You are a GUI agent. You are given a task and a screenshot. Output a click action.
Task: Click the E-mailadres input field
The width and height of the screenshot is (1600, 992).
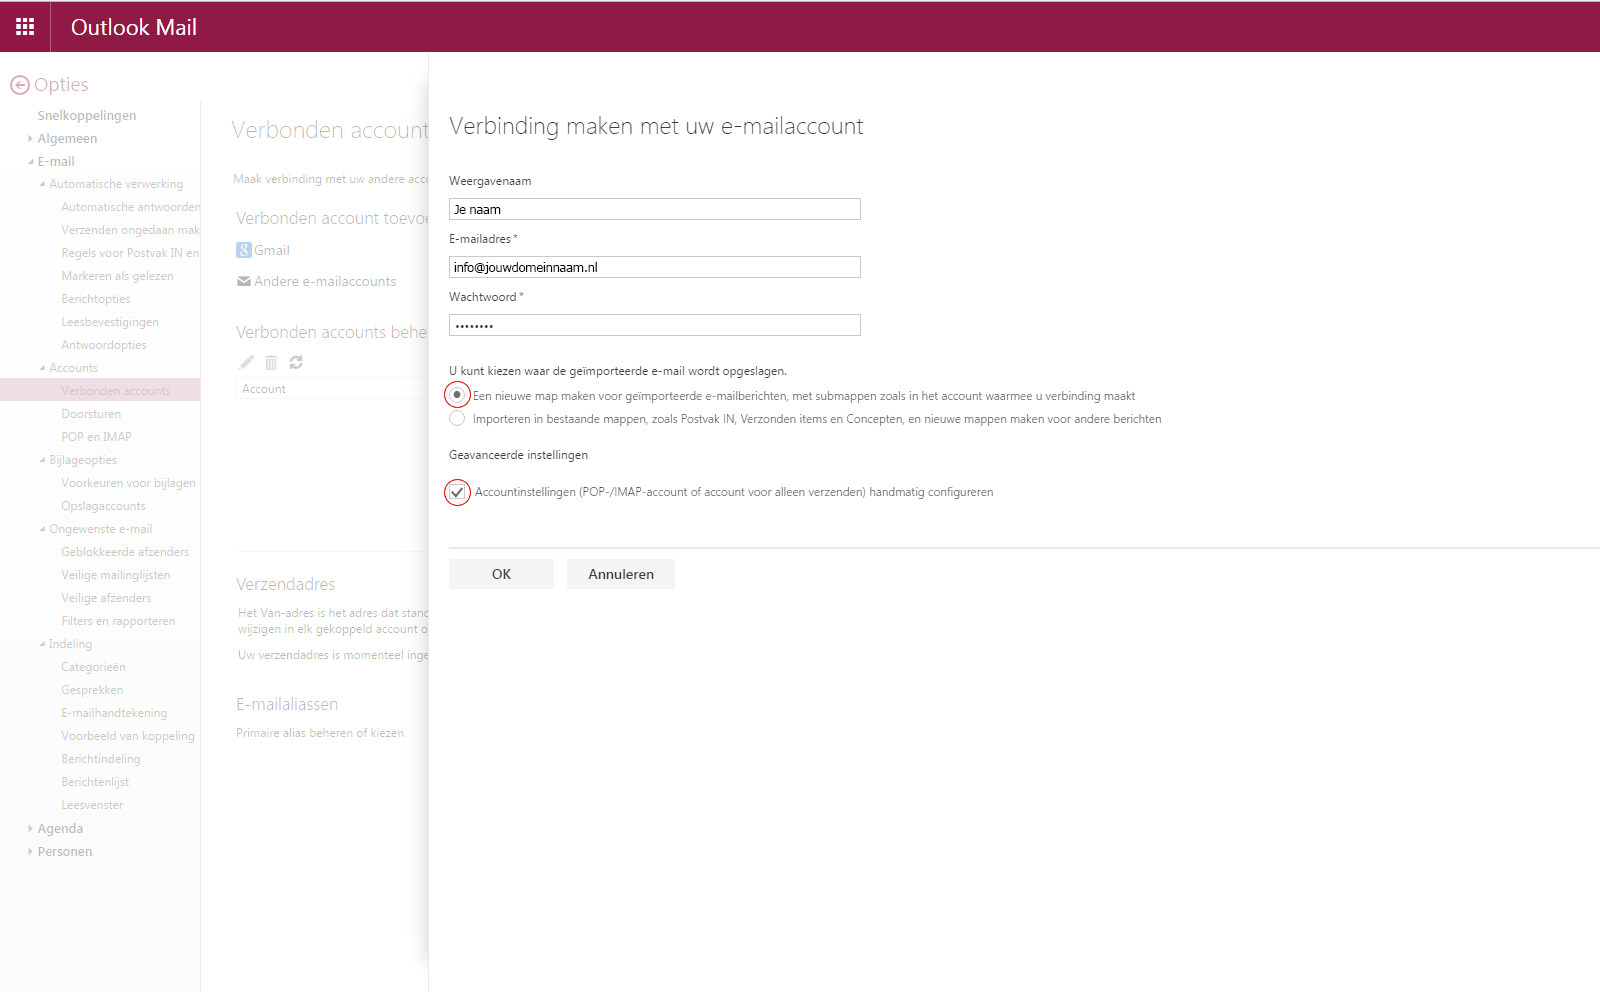point(655,267)
